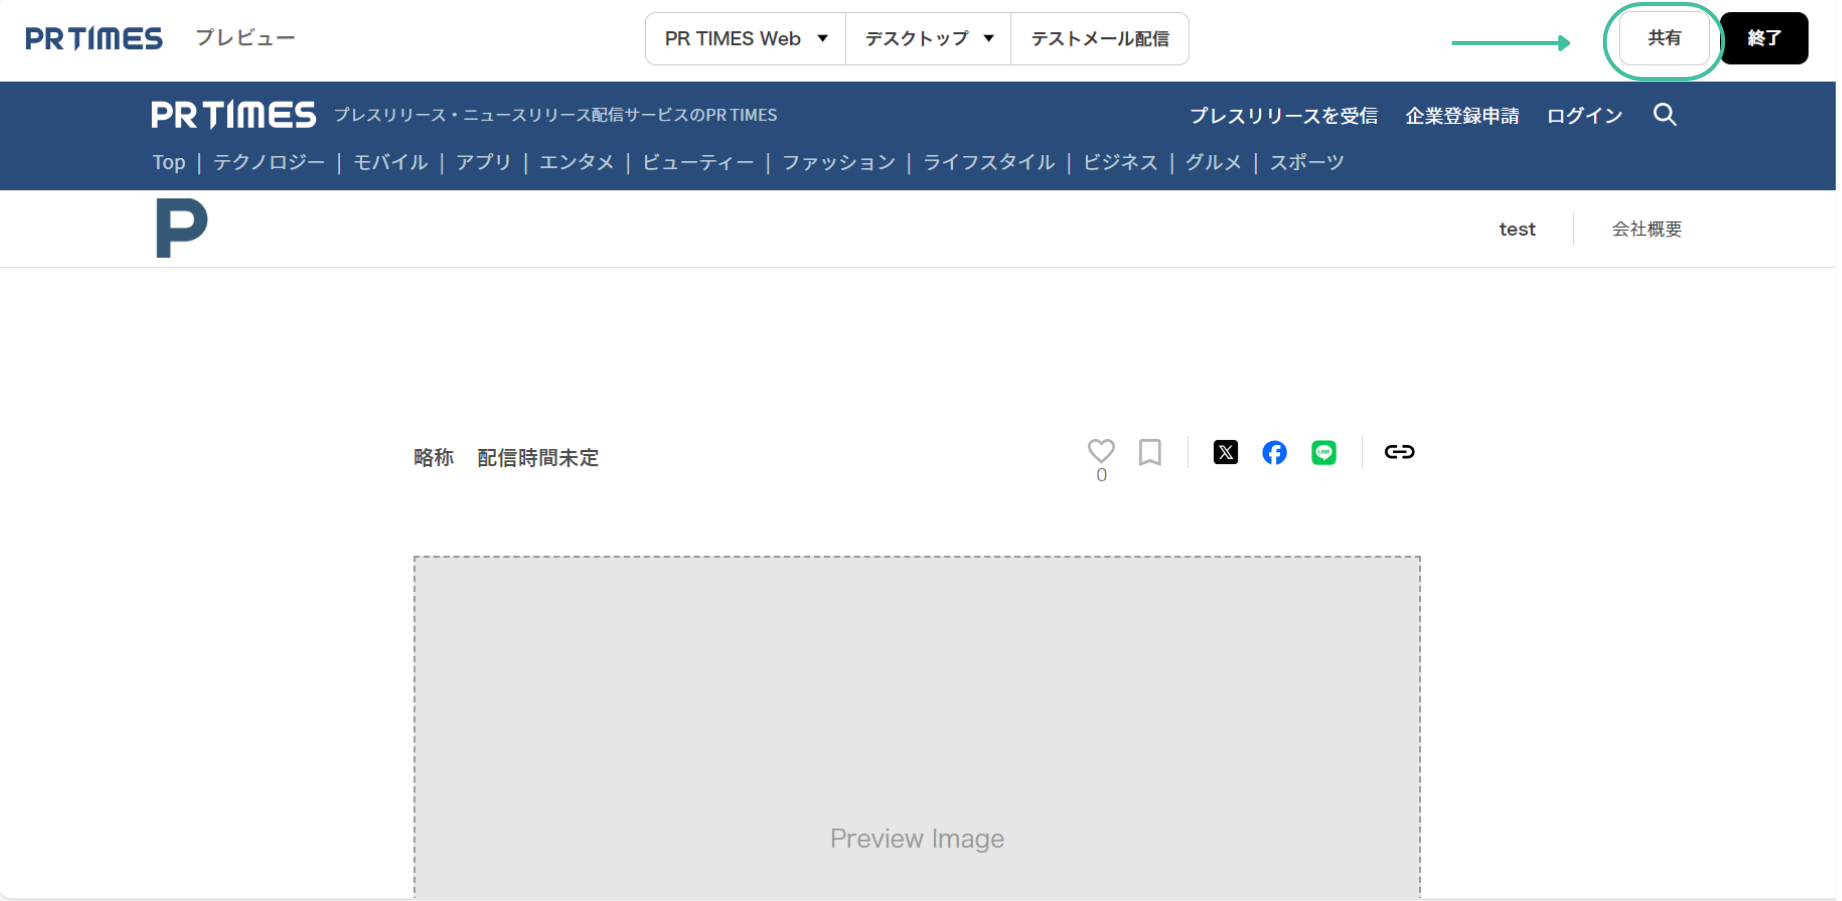Share the release on X

pyautogui.click(x=1225, y=452)
